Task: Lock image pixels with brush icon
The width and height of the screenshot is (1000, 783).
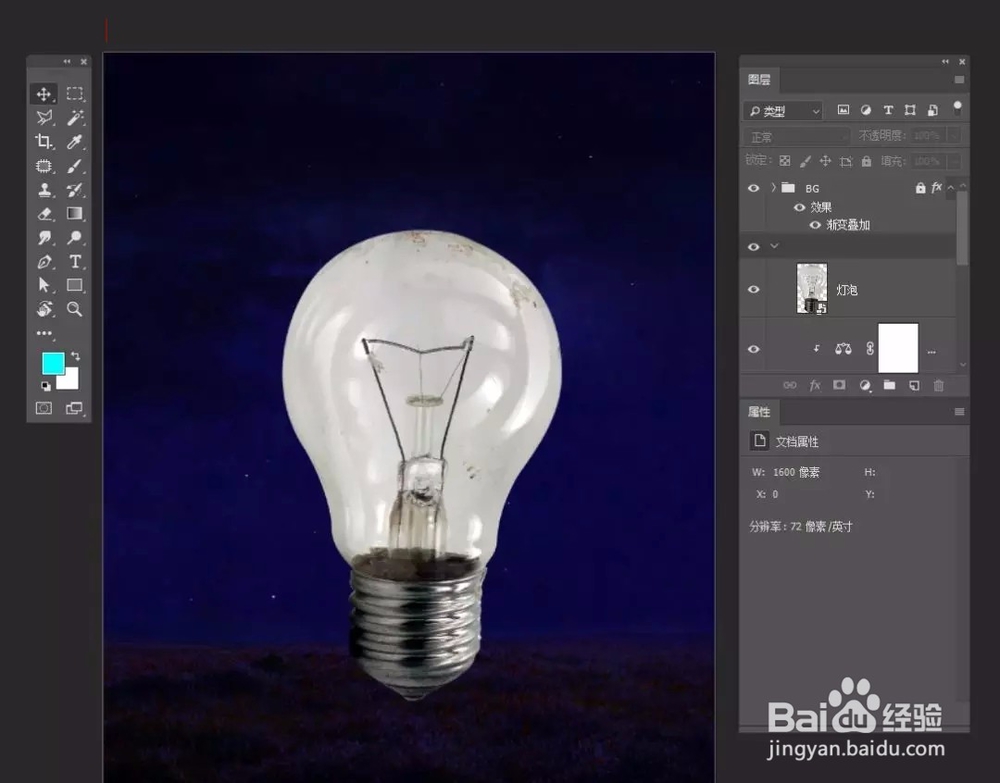Action: 805,161
